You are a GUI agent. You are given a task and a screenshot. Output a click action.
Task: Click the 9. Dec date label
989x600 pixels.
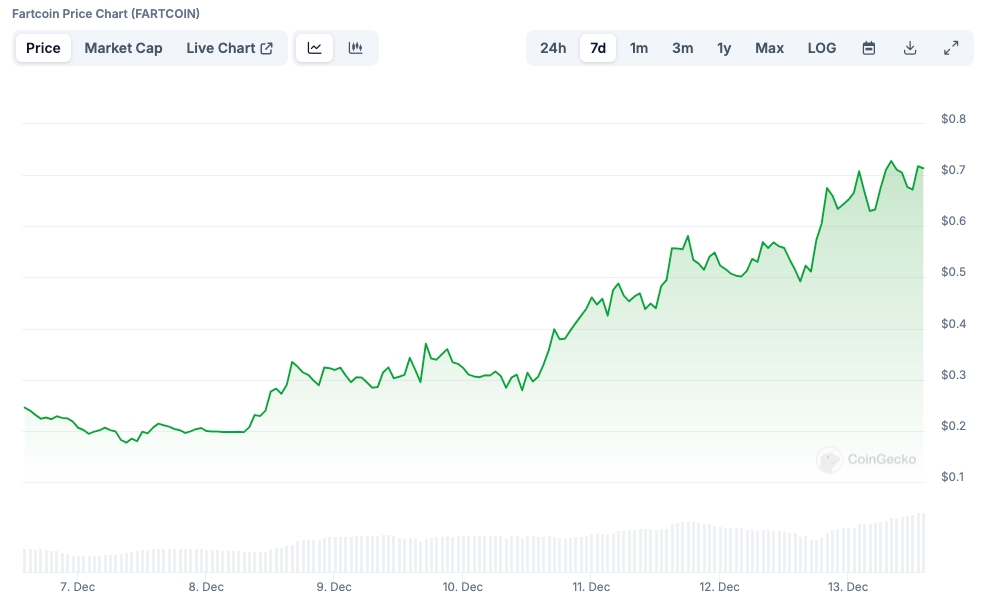click(x=334, y=587)
